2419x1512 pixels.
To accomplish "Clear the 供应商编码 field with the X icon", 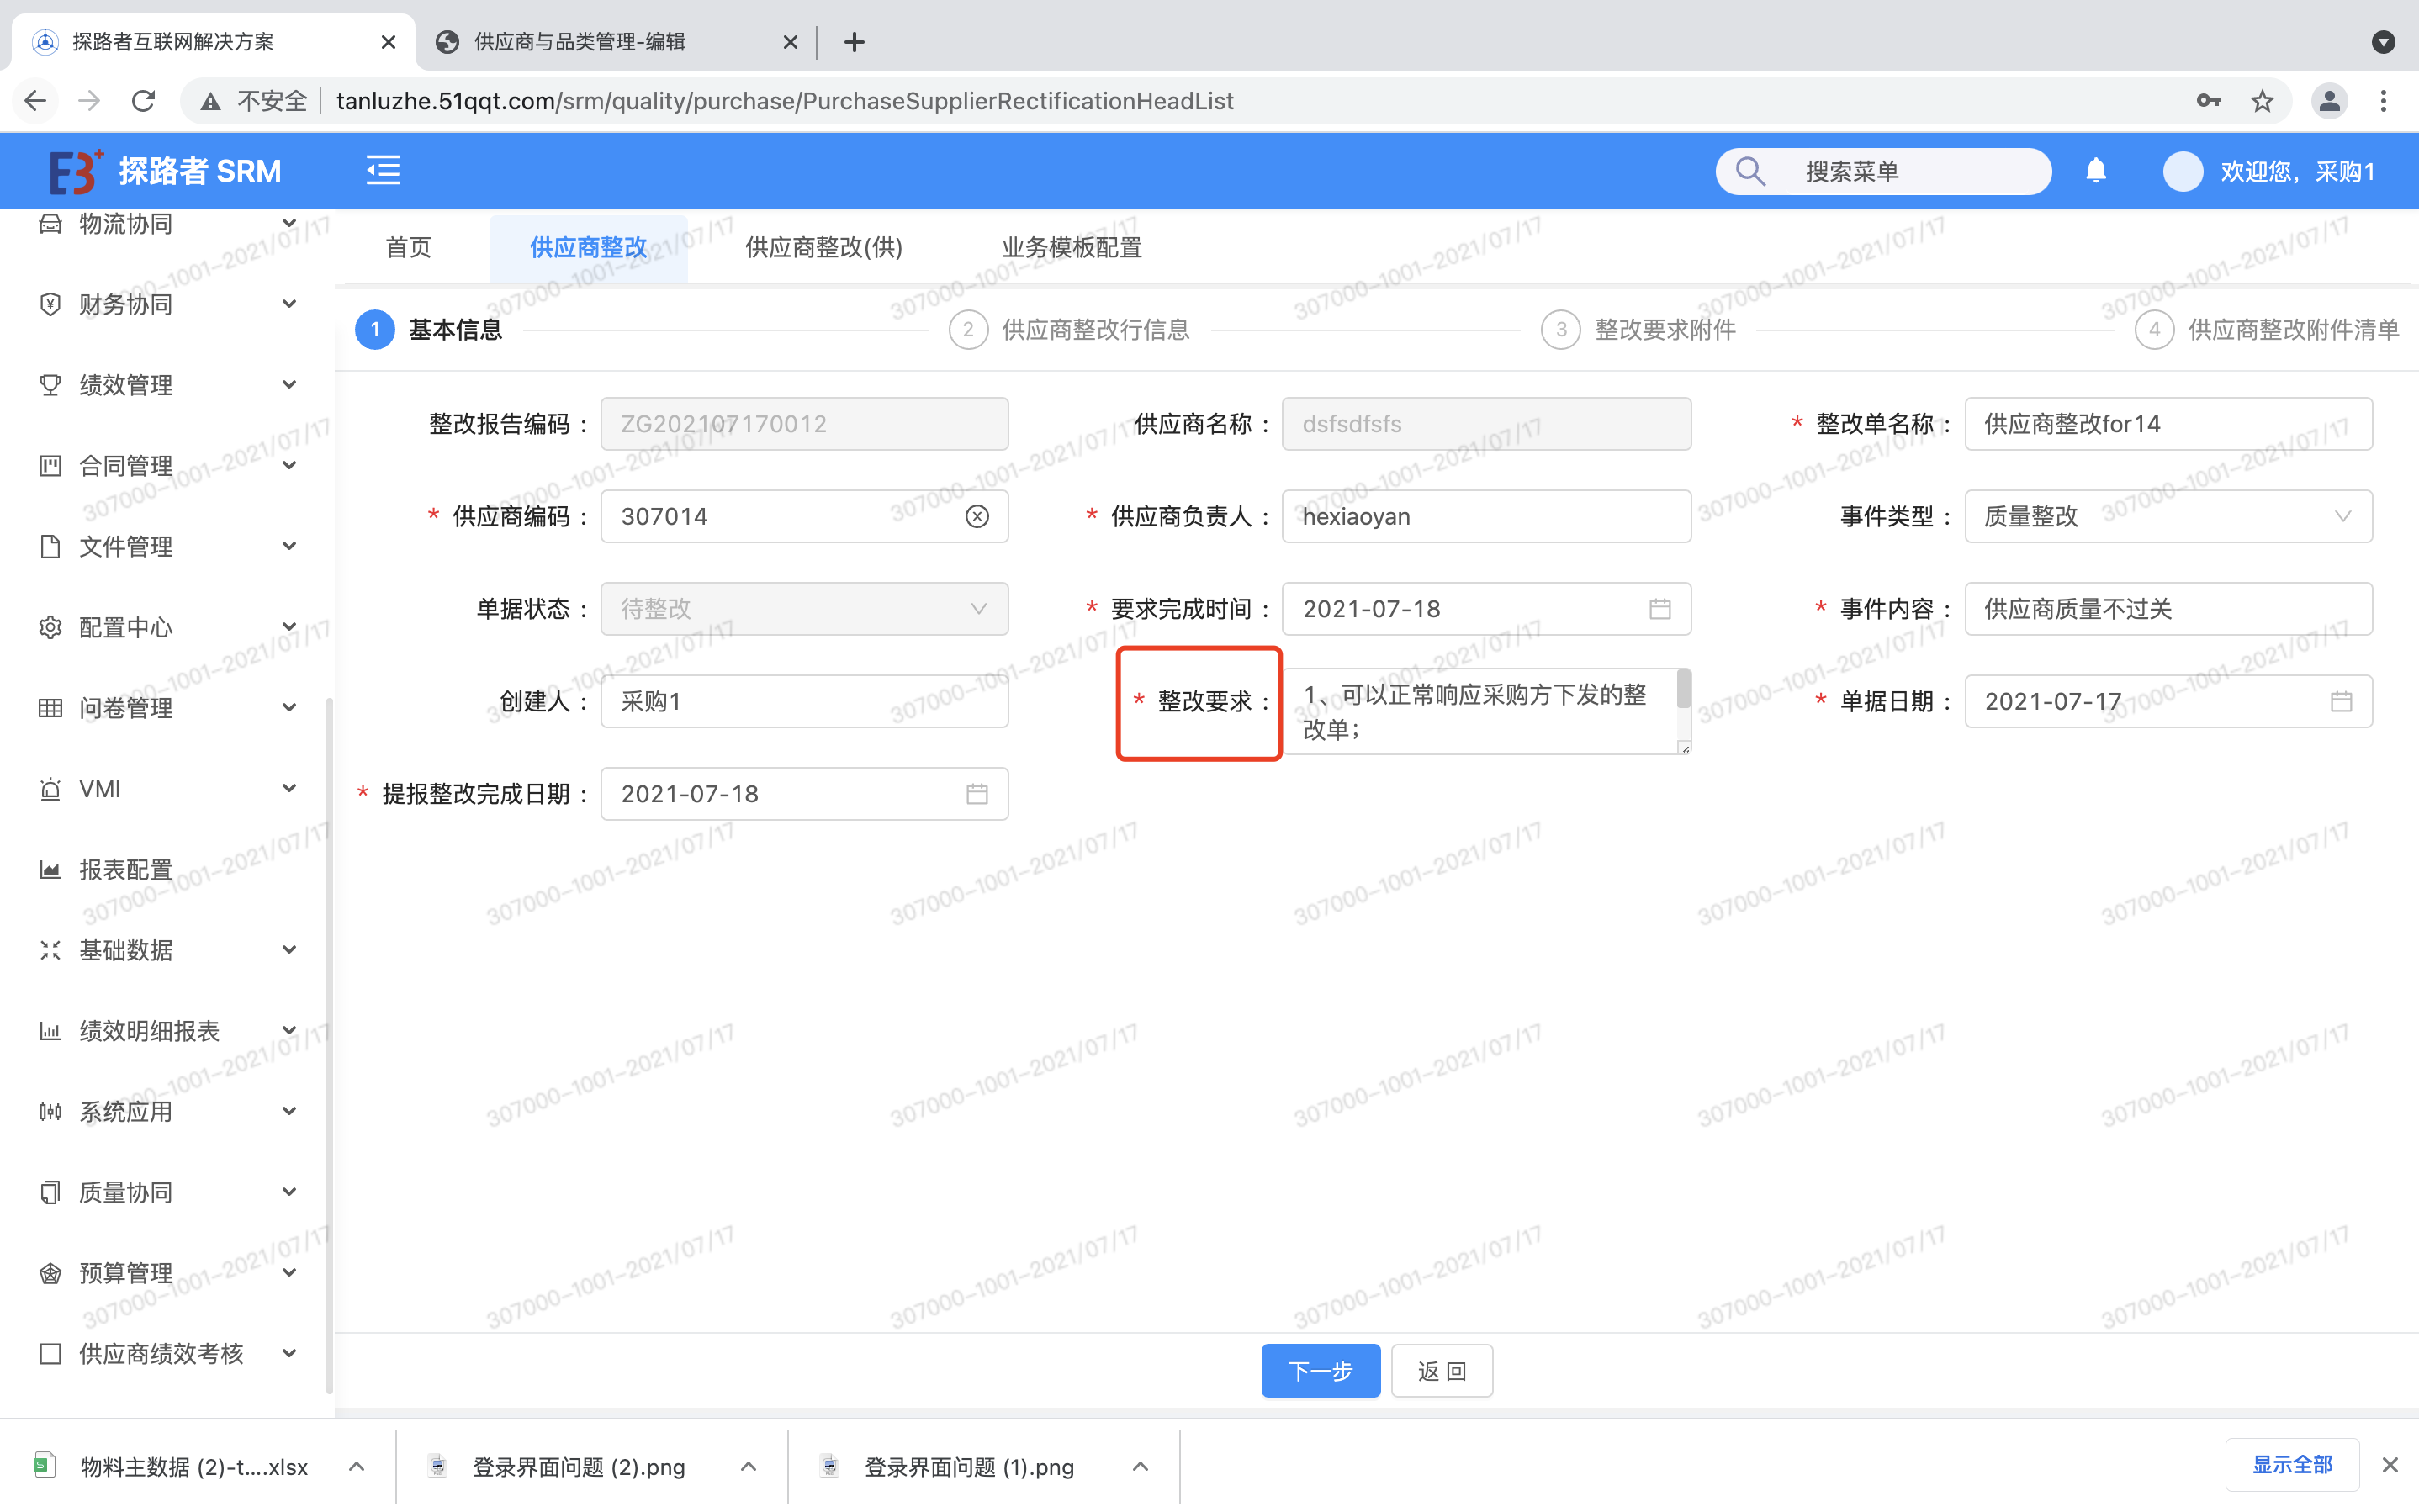I will tap(977, 516).
